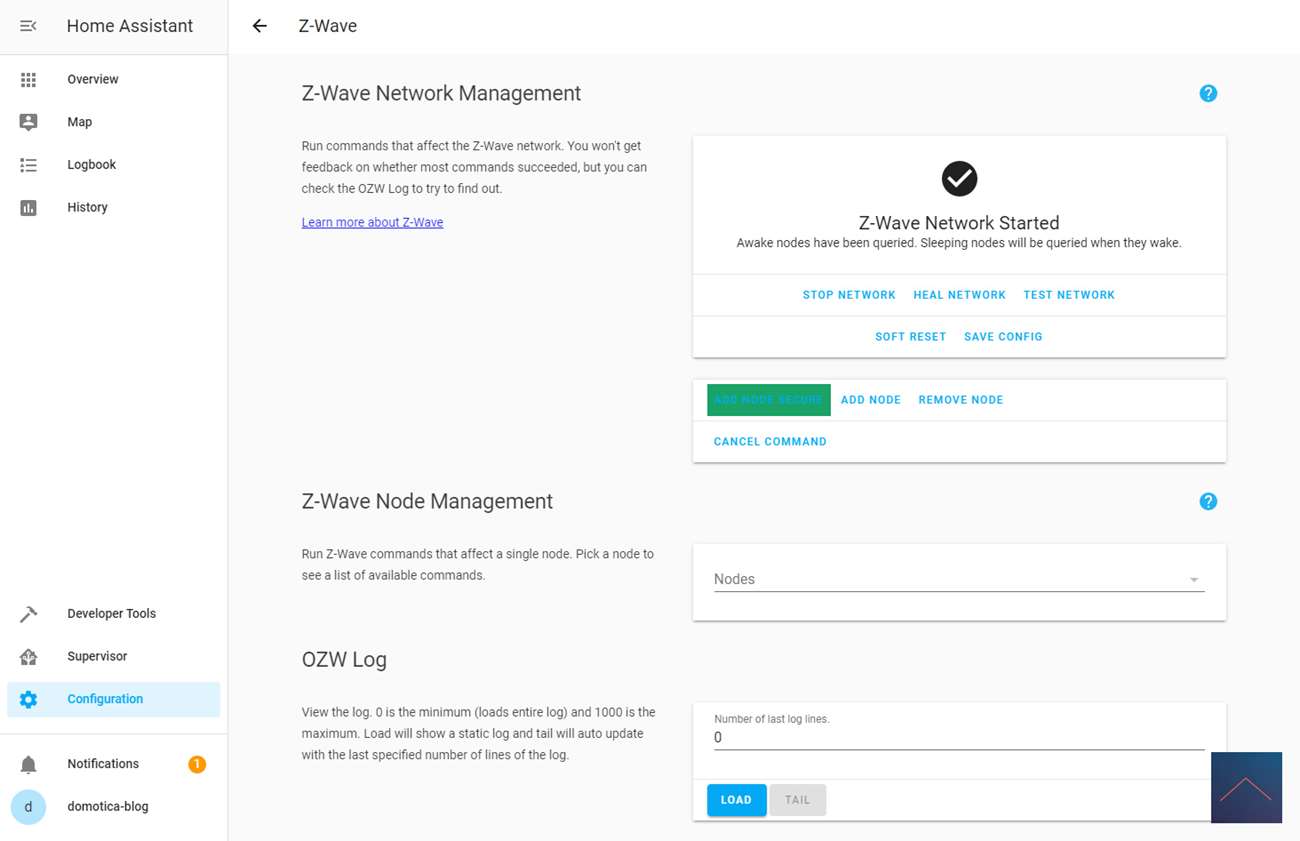Click the back arrow next to Z-Wave
1300x841 pixels.
click(x=260, y=26)
